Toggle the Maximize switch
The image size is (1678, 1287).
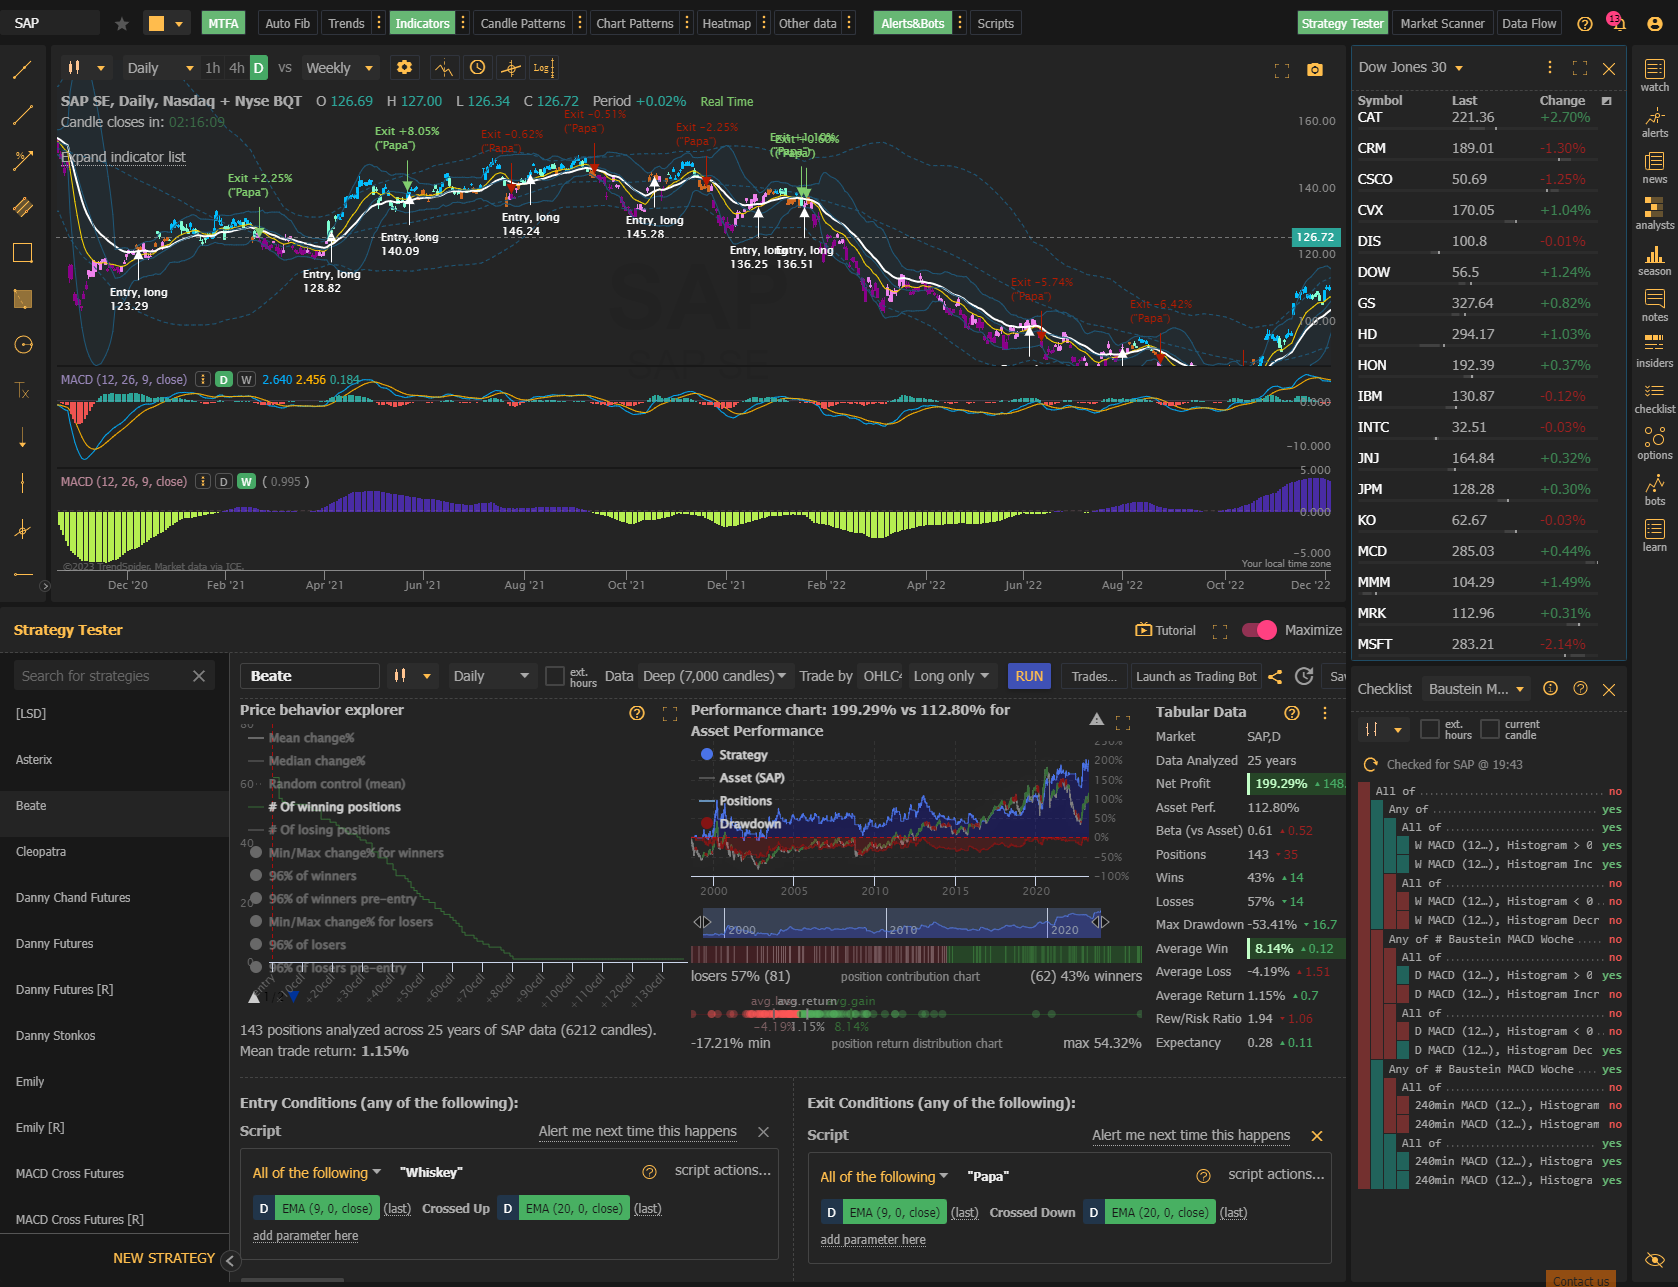(x=1259, y=630)
